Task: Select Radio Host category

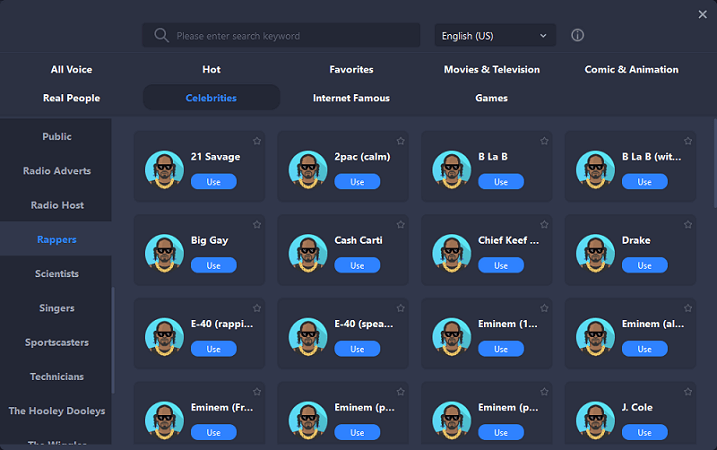Action: coord(56,205)
